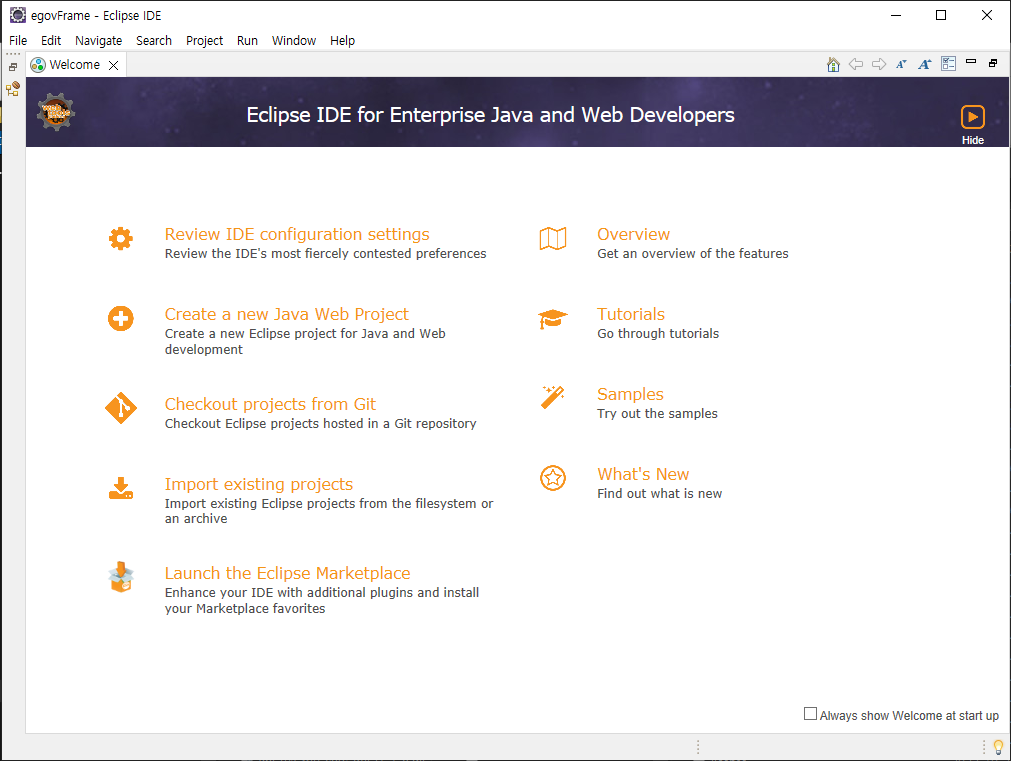Open the customize page icon
This screenshot has height=761, width=1011.
[948, 63]
